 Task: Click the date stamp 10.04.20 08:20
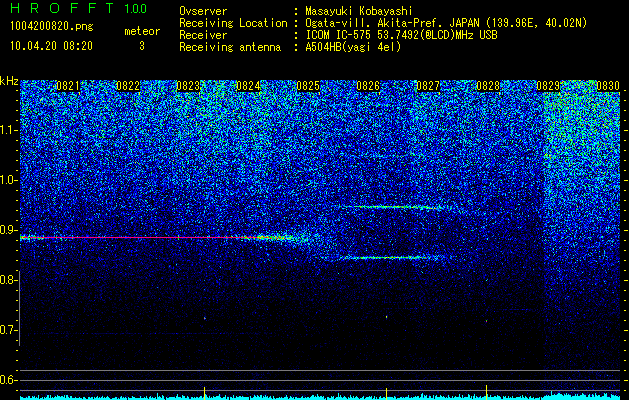[51, 46]
